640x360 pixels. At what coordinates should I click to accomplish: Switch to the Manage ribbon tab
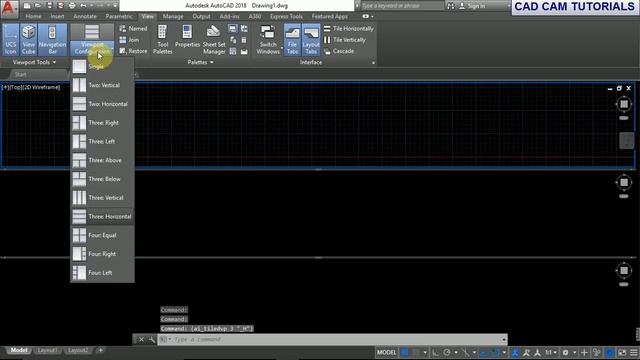coord(173,16)
